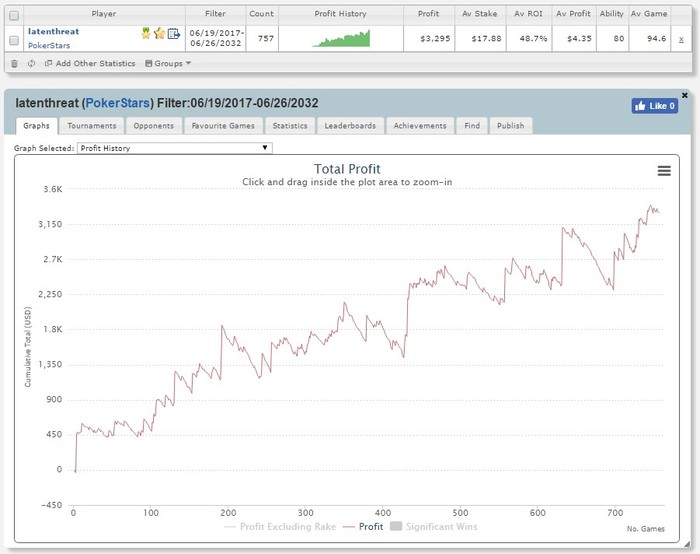Open the Groups dropdown
Viewport: 700px width, 554px height.
168,63
